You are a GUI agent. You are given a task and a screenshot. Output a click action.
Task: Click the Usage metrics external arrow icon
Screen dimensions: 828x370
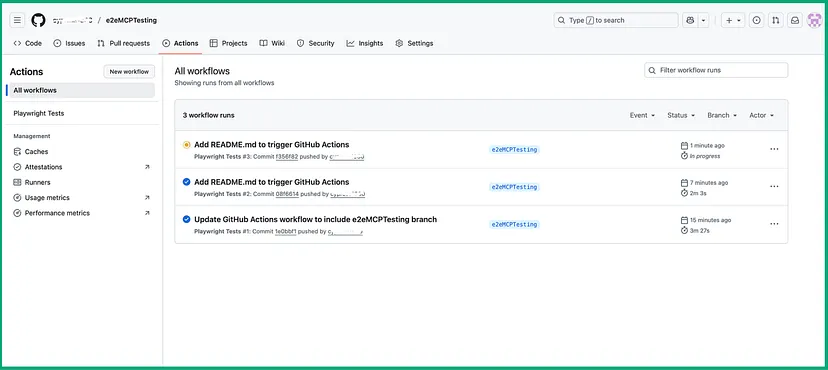147,197
